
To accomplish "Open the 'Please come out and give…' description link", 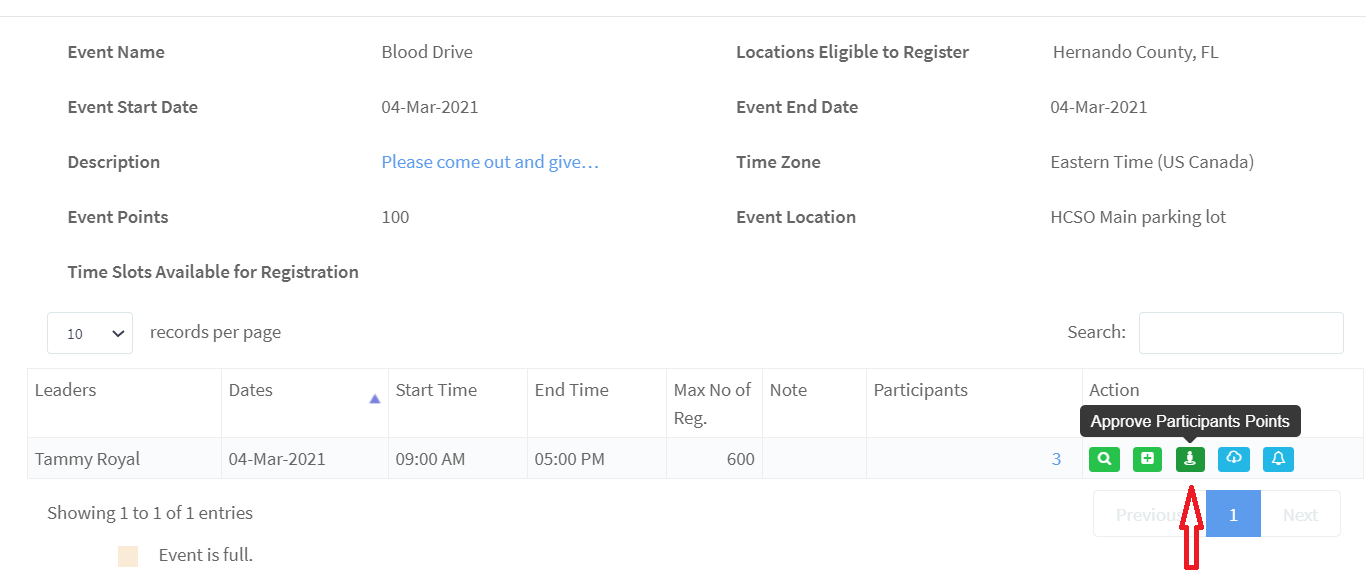I will (490, 162).
